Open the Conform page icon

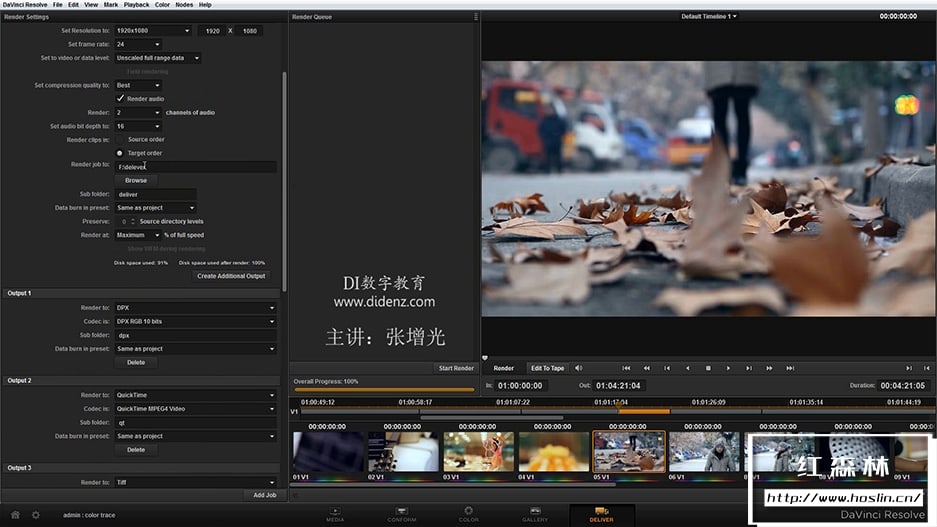(402, 514)
